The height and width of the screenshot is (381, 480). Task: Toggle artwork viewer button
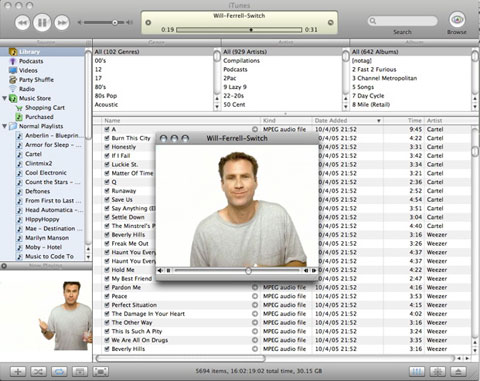pos(80,371)
